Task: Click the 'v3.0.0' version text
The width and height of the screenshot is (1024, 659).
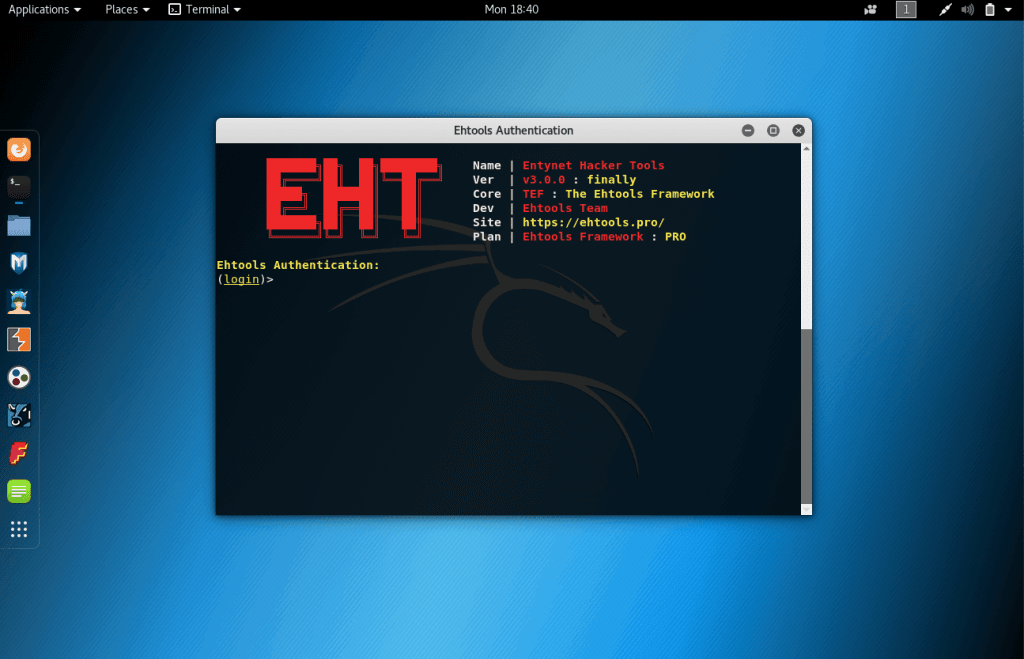Action: click(543, 180)
